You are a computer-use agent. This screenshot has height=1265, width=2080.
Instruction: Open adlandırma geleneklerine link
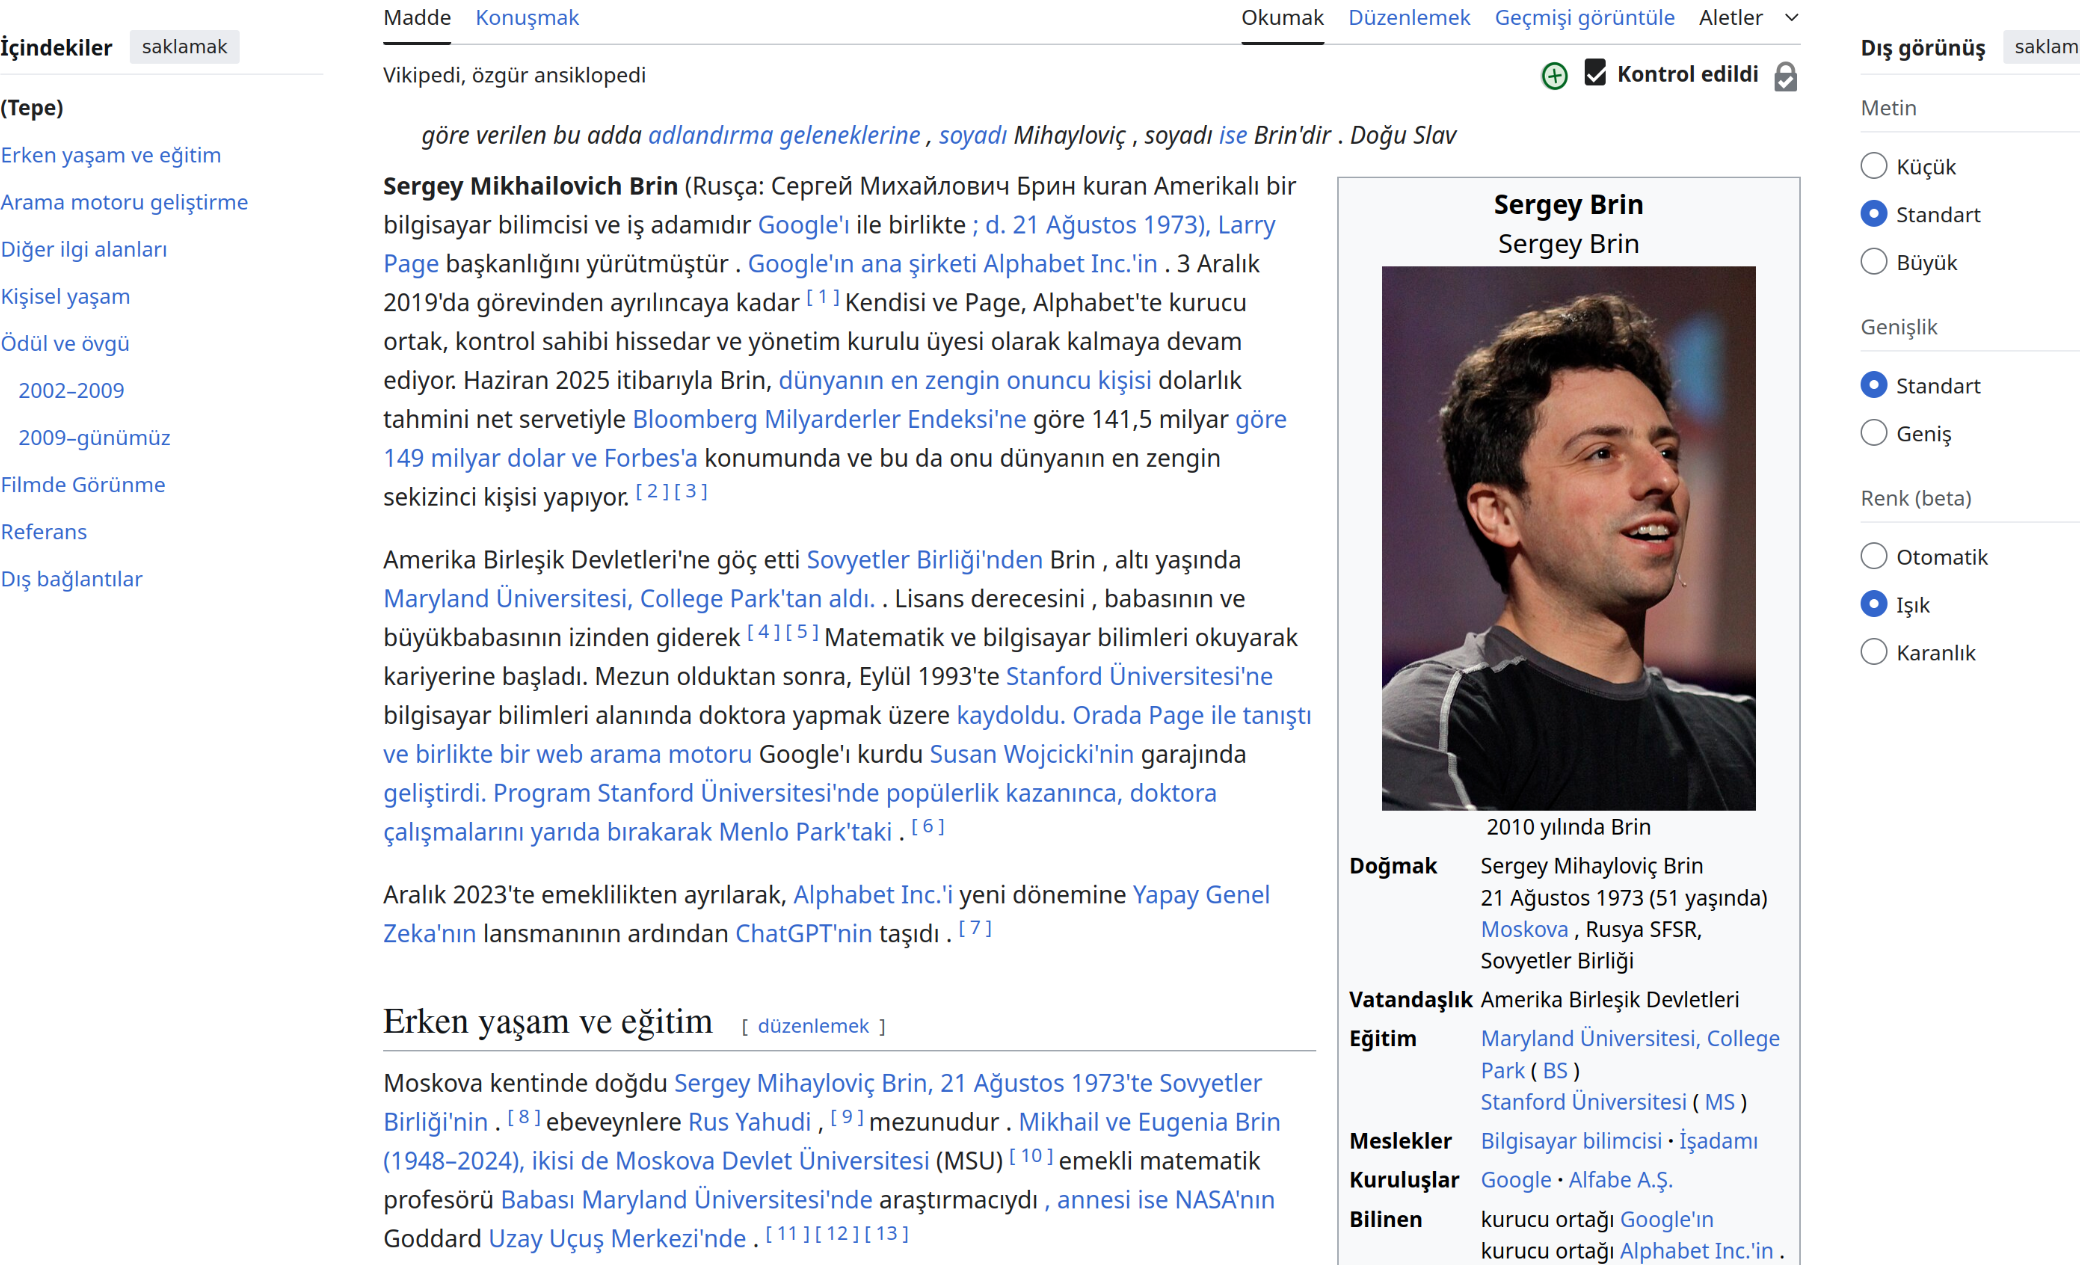click(784, 135)
